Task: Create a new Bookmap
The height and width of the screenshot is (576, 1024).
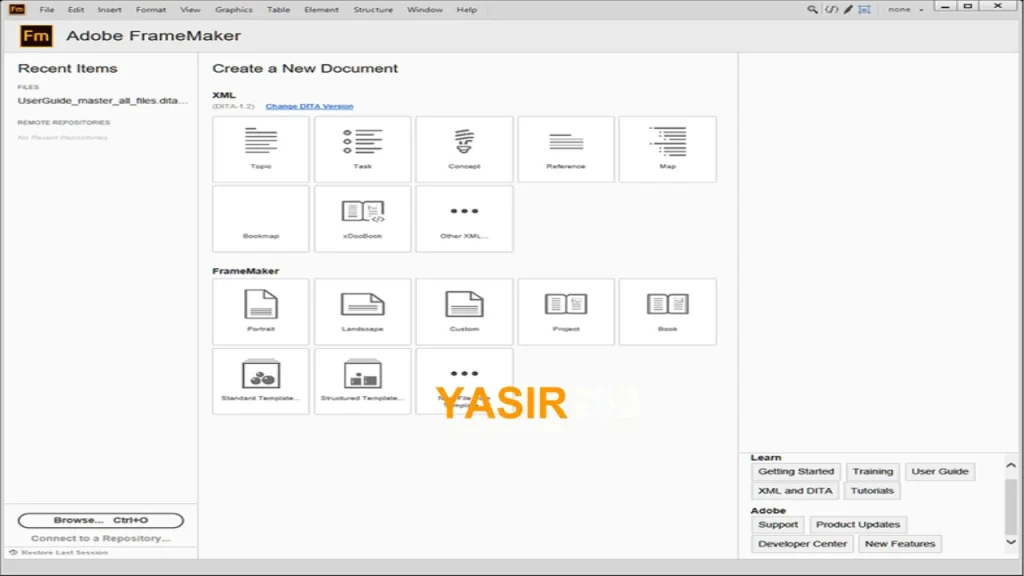Action: coord(261,219)
